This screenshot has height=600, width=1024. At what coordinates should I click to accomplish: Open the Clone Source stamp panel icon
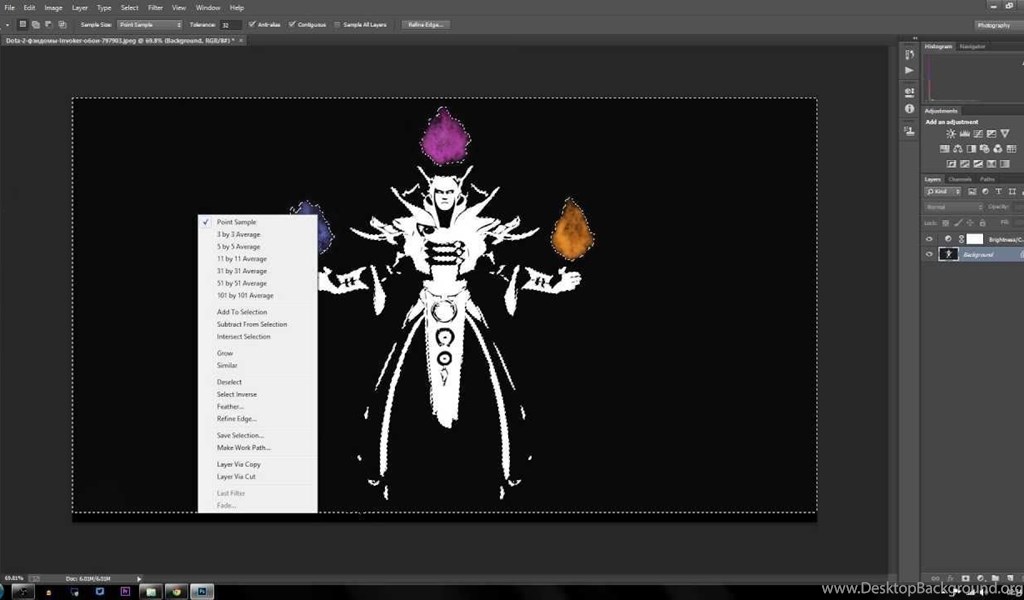pos(910,131)
